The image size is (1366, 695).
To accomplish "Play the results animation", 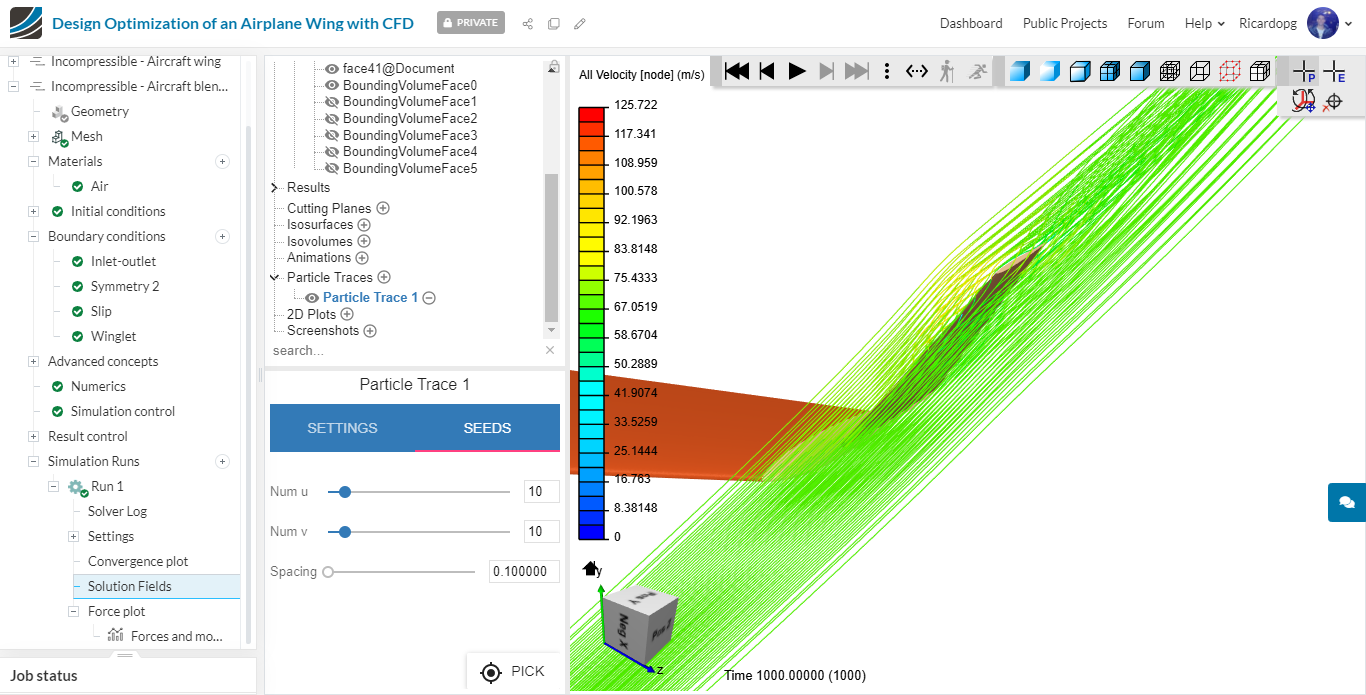I will (797, 71).
